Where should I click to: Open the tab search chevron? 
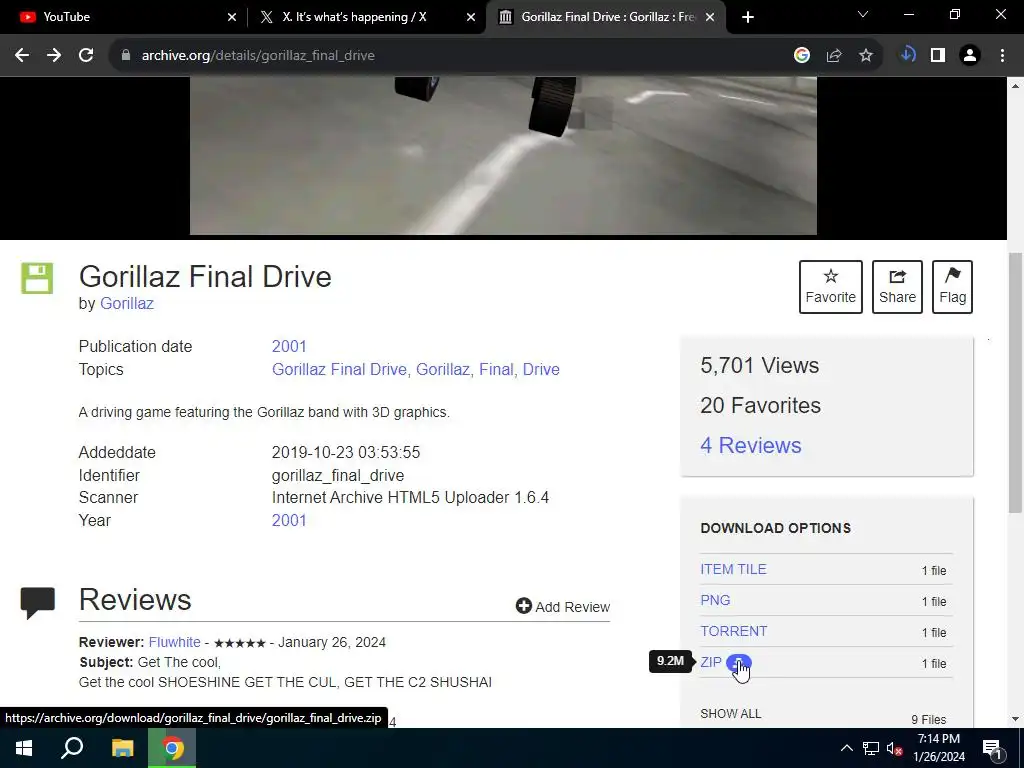tap(863, 14)
